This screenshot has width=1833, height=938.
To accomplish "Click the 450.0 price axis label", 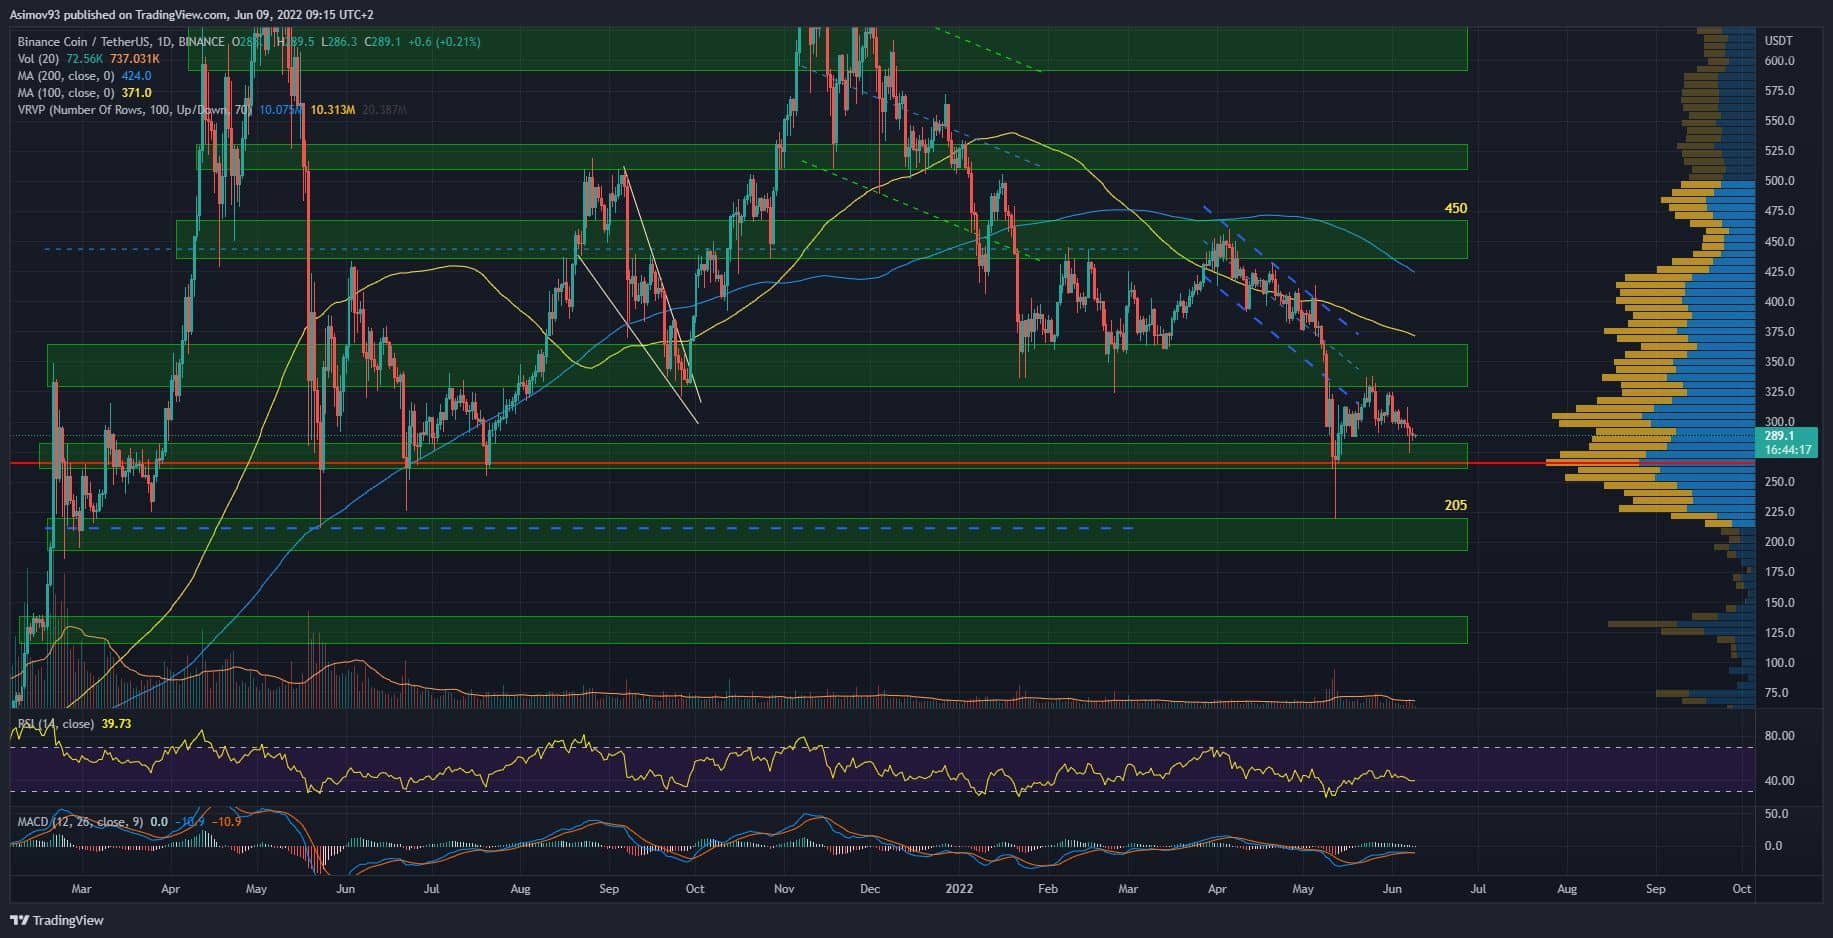I will click(x=1779, y=242).
